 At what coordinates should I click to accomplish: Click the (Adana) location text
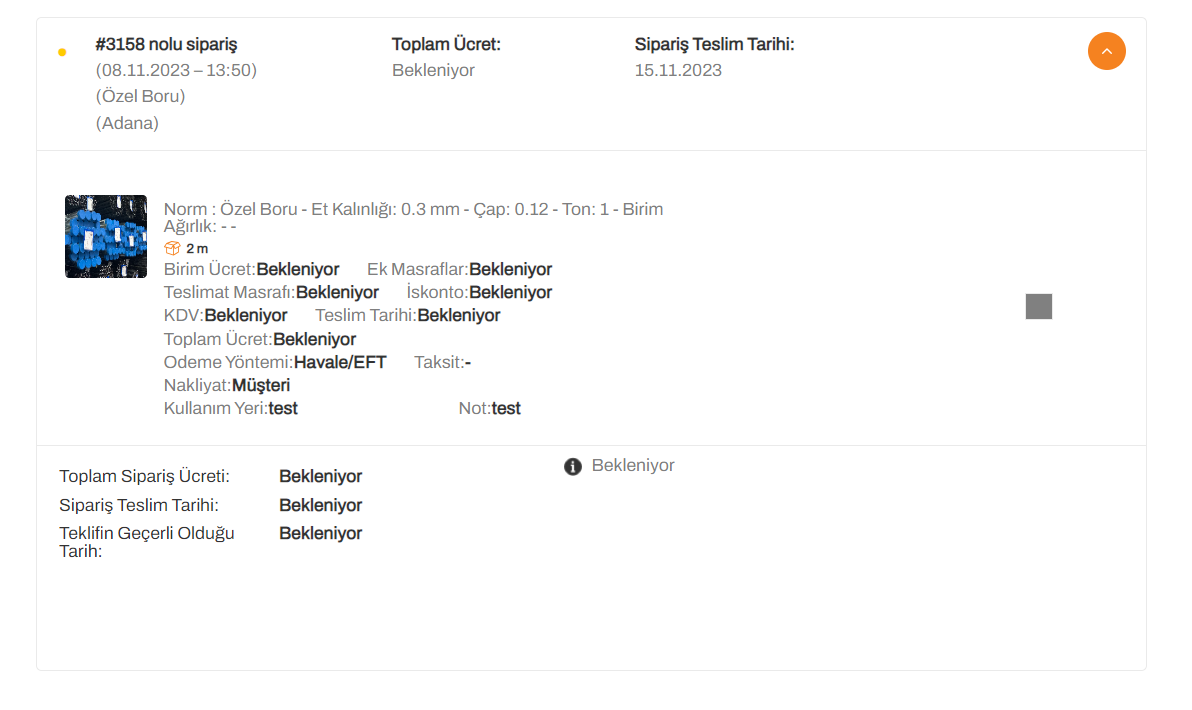click(127, 123)
